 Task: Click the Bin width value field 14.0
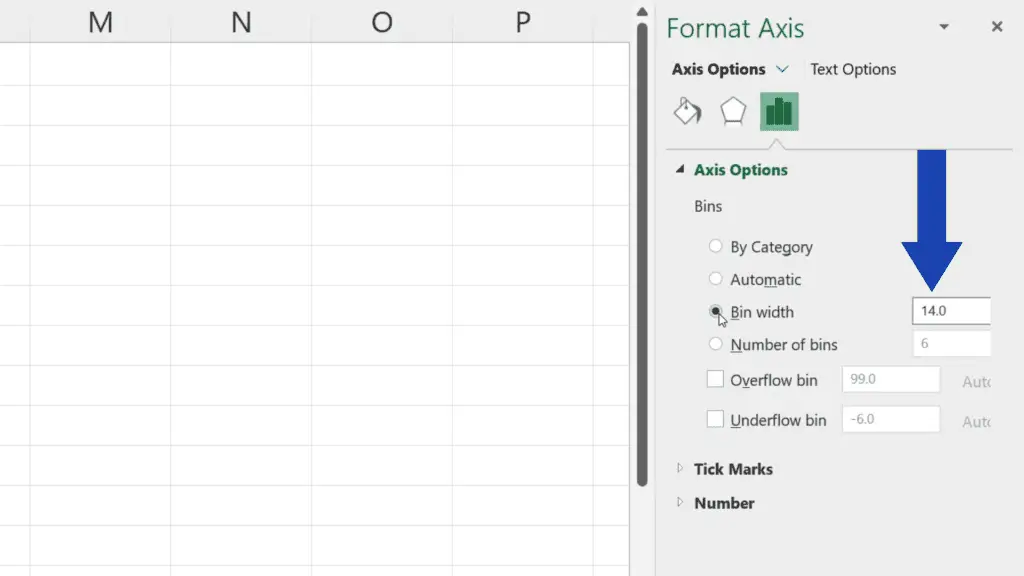tap(952, 311)
